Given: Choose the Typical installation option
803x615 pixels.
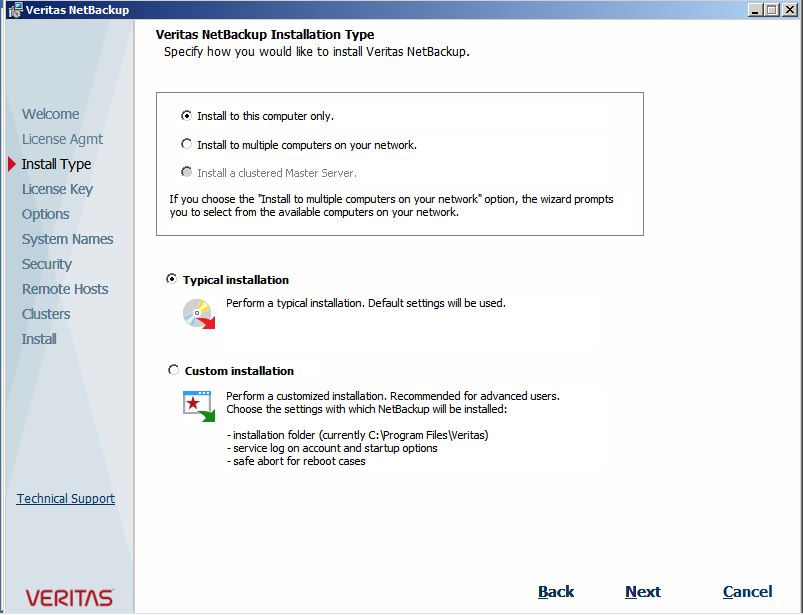Looking at the screenshot, I should (x=172, y=280).
